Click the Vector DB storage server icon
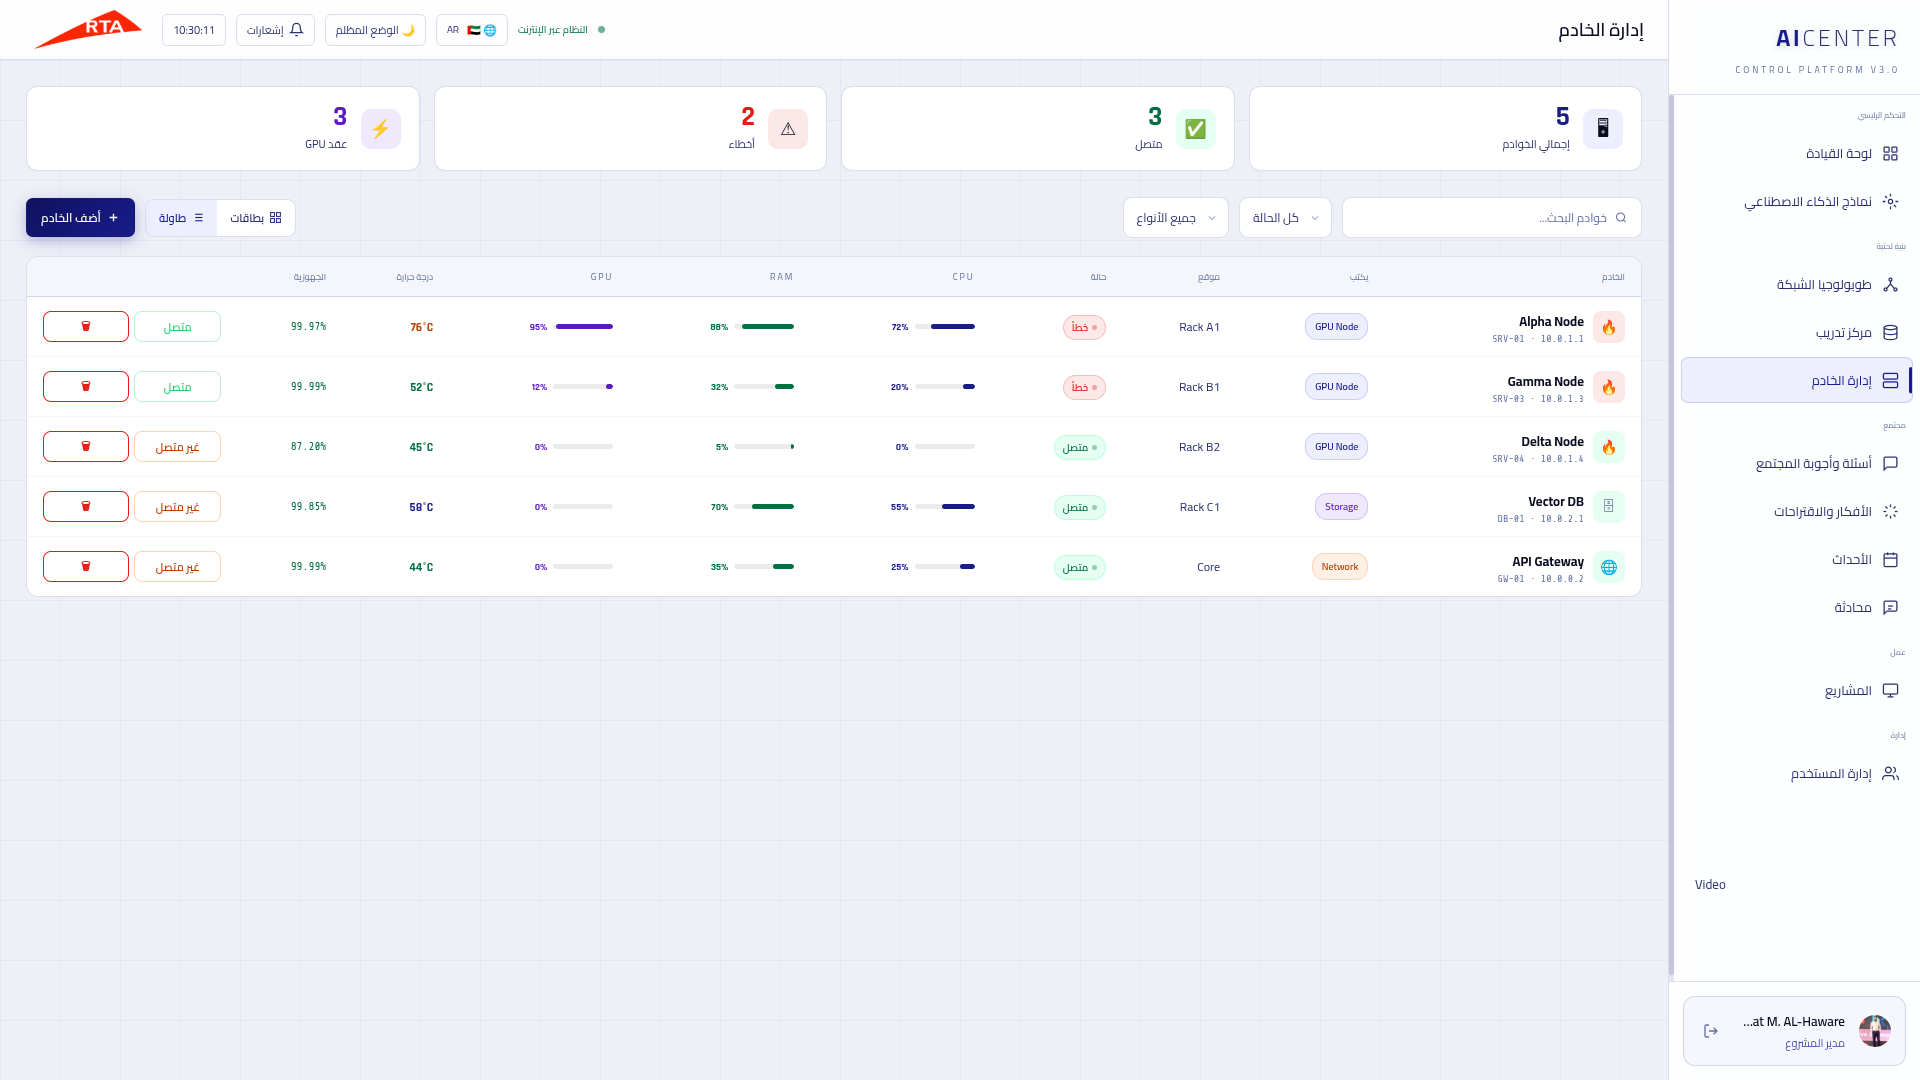 (x=1609, y=507)
